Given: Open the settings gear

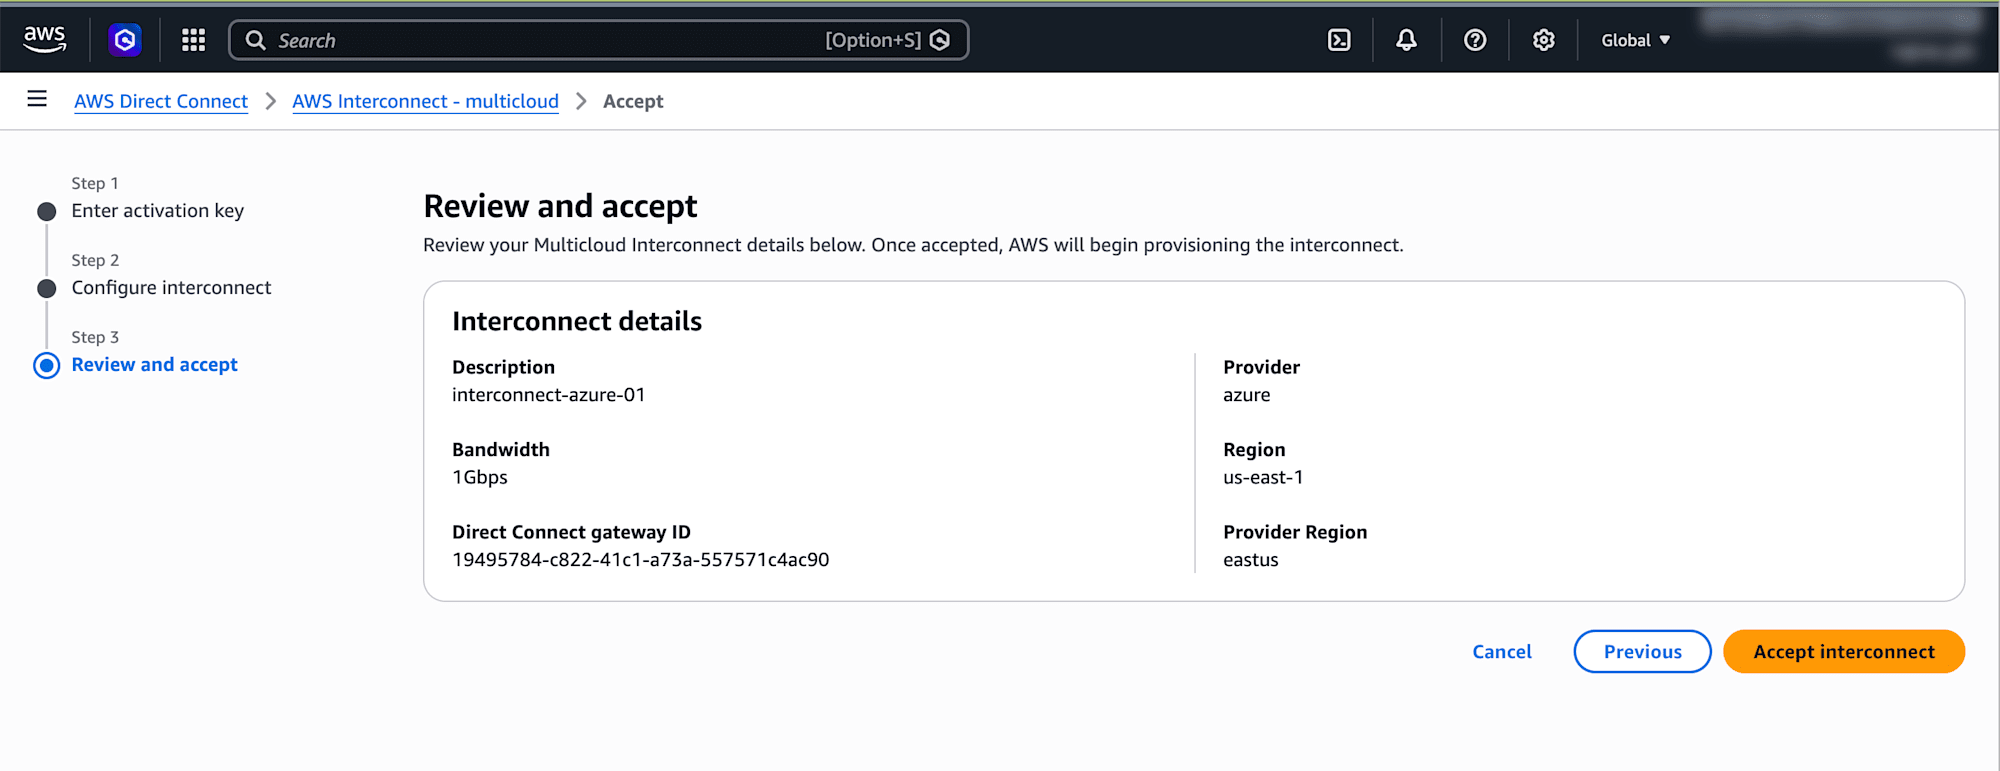Looking at the screenshot, I should pyautogui.click(x=1544, y=40).
